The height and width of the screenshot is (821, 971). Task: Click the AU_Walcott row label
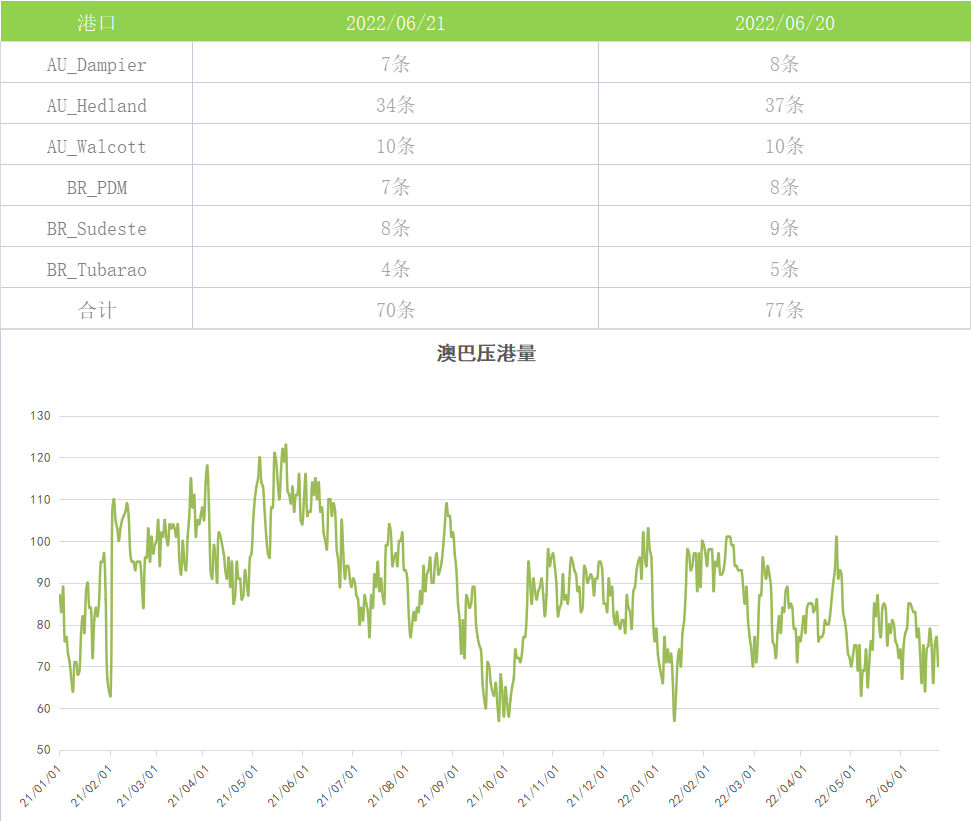pyautogui.click(x=96, y=147)
